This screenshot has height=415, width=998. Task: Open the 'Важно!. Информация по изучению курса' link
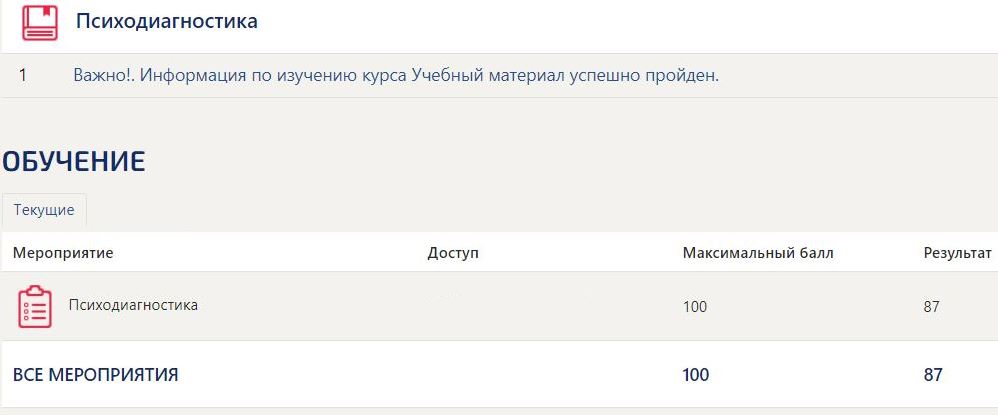coord(240,75)
